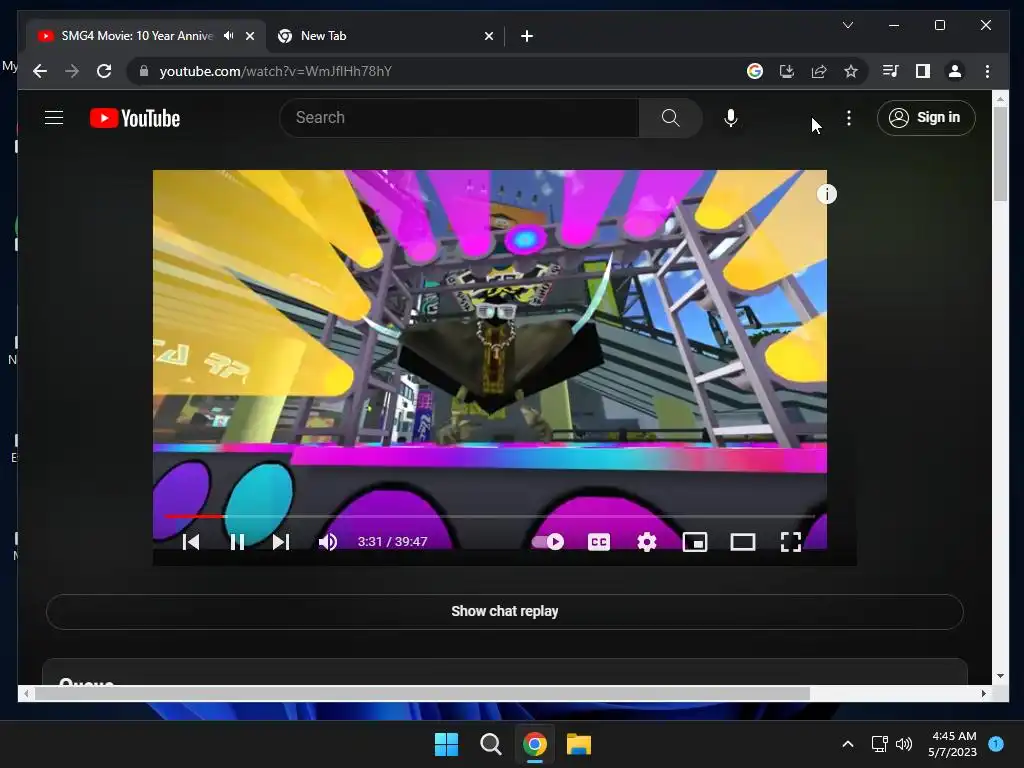This screenshot has height=768, width=1024.
Task: Select the youtube.com address bar URL
Action: [275, 71]
